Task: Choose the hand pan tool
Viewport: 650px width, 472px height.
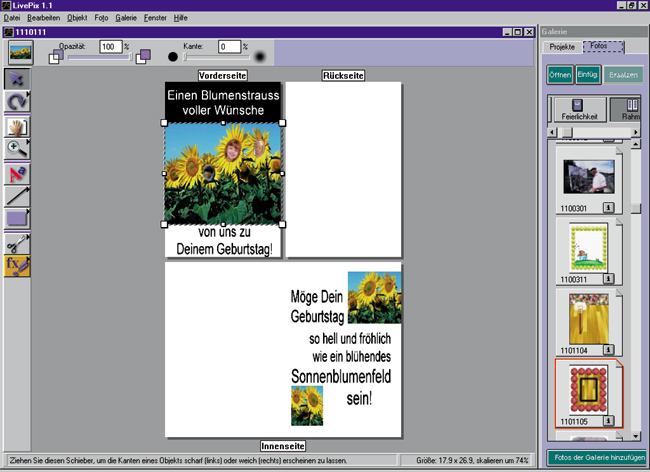Action: (x=18, y=126)
